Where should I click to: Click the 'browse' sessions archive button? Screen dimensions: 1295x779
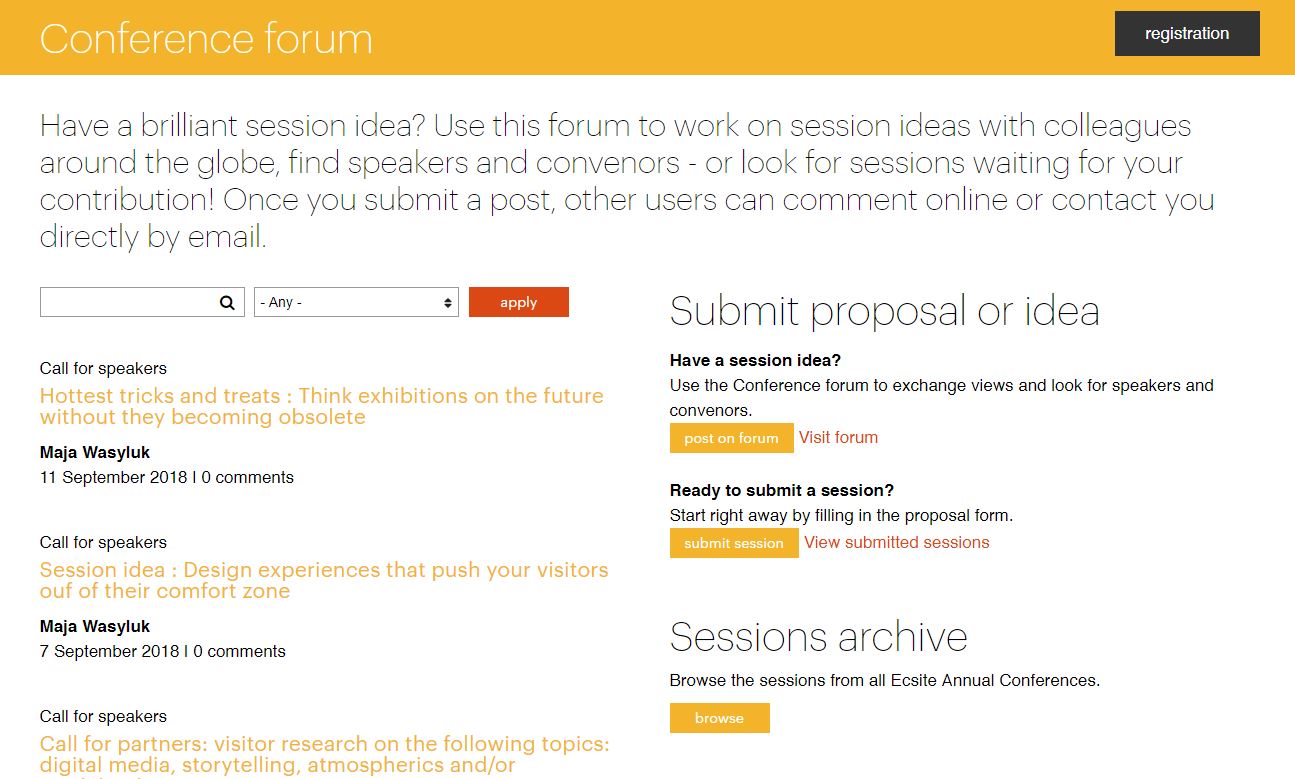pyautogui.click(x=720, y=718)
